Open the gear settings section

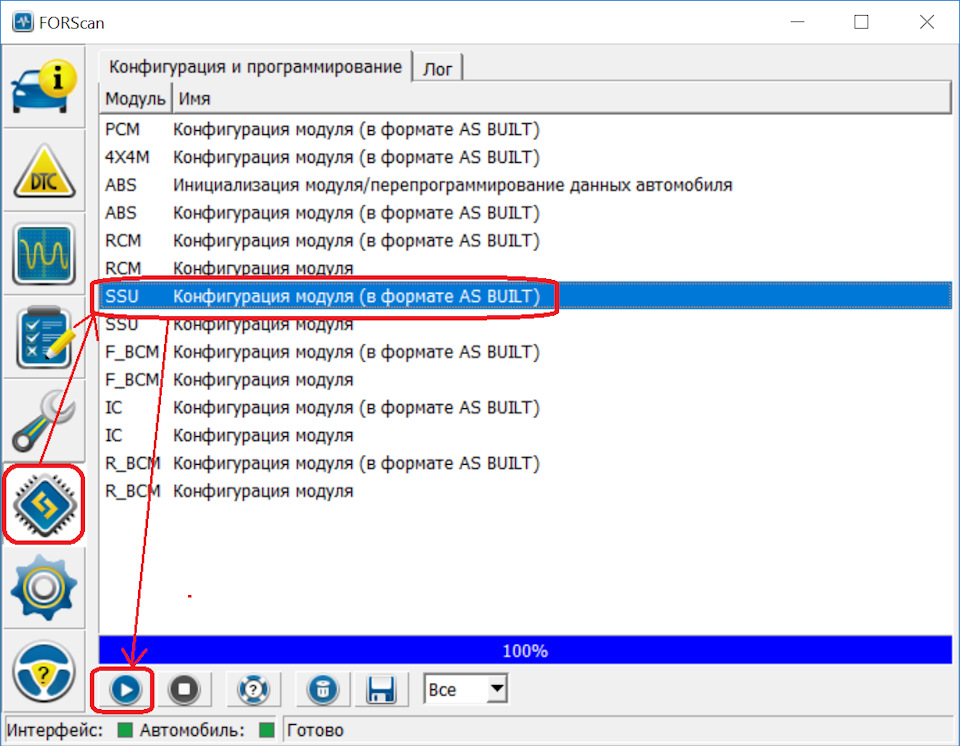[x=43, y=587]
